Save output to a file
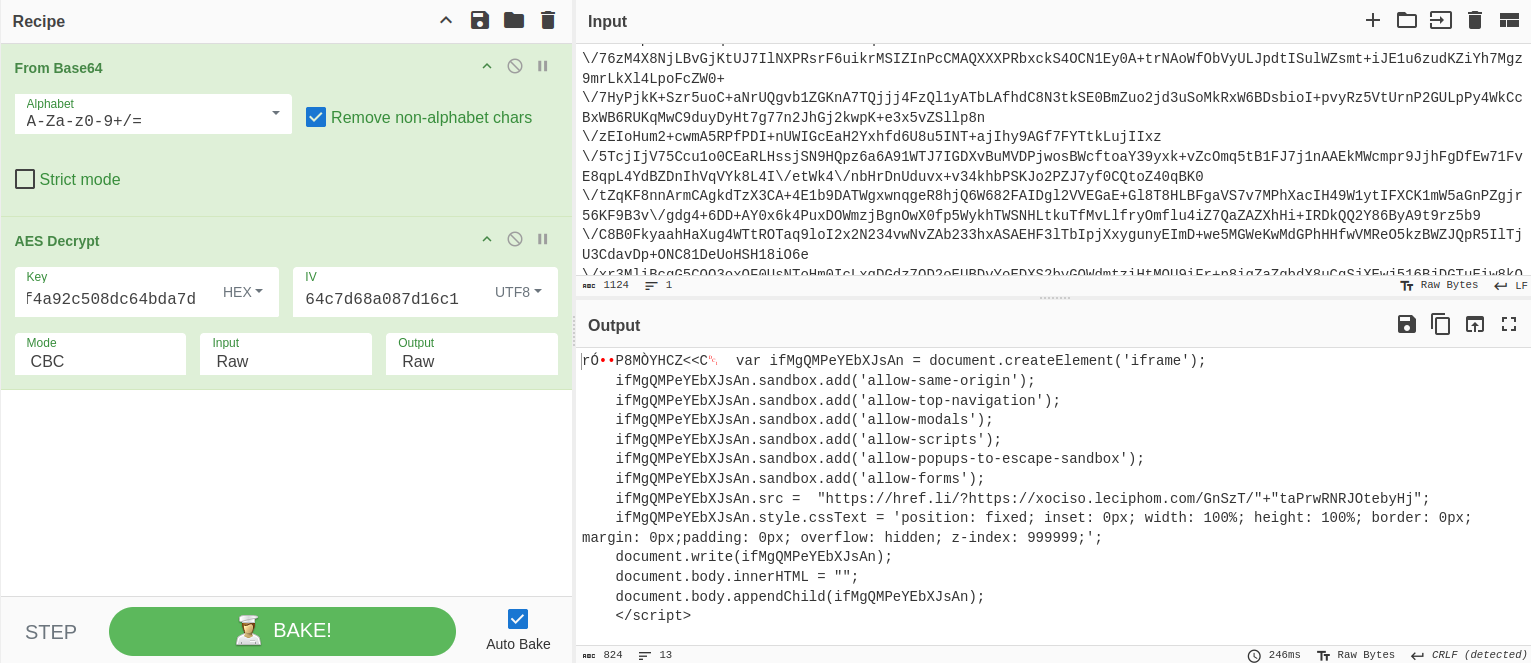This screenshot has width=1531, height=663. [1407, 324]
